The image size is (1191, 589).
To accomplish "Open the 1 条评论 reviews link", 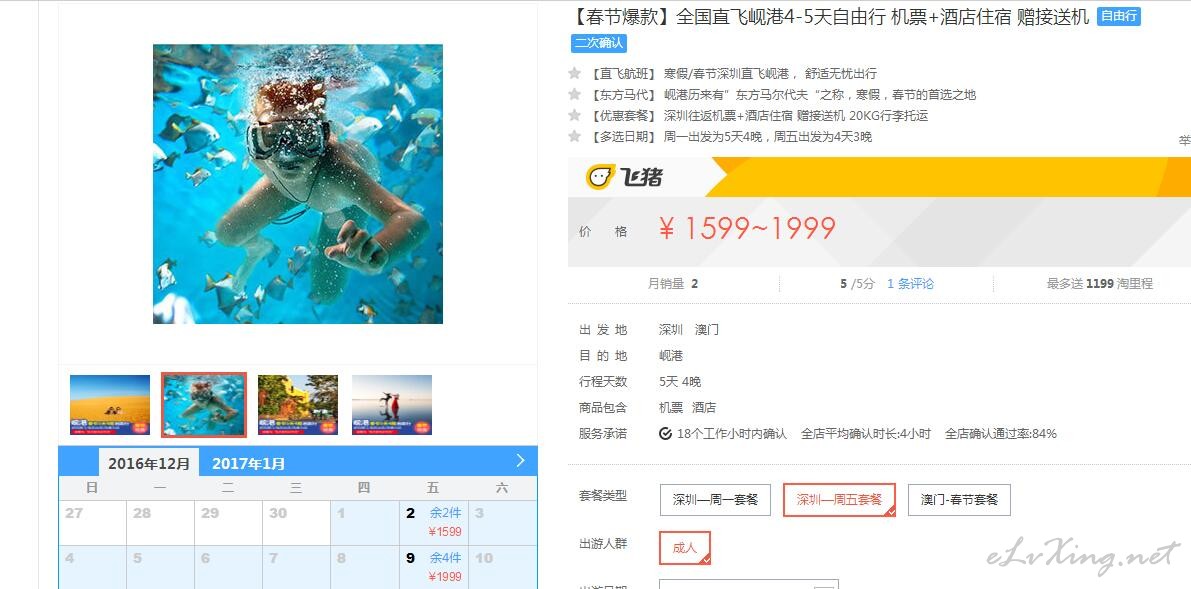I will pos(911,283).
